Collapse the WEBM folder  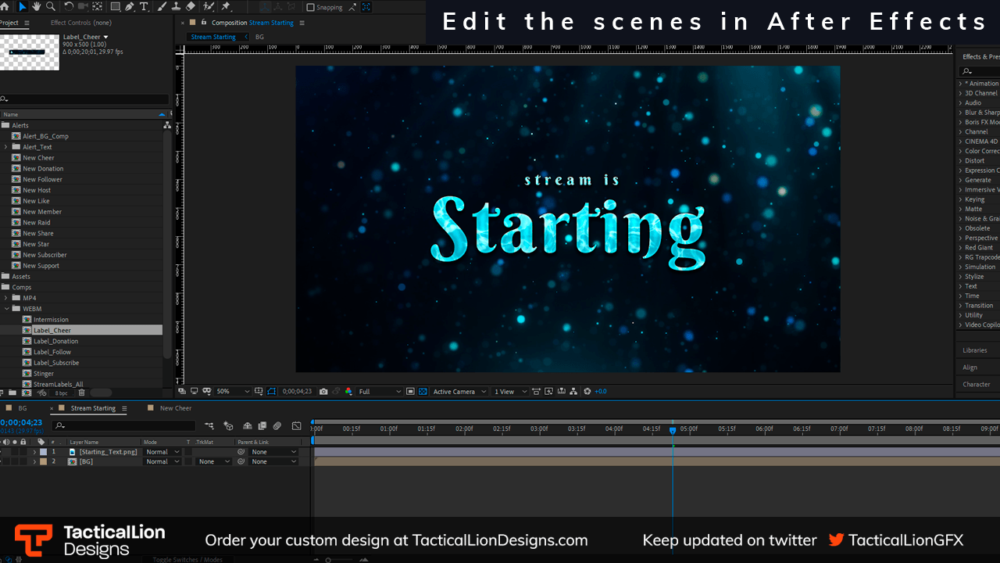(6, 309)
